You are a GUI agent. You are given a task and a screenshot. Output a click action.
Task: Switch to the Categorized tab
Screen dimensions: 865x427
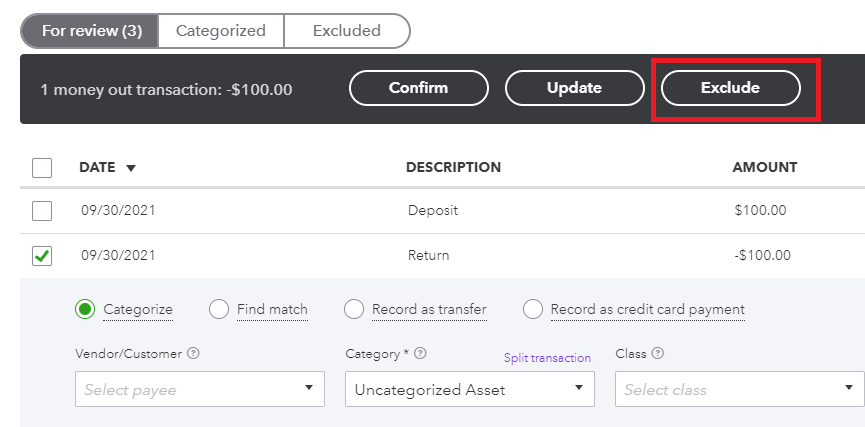[x=221, y=31]
